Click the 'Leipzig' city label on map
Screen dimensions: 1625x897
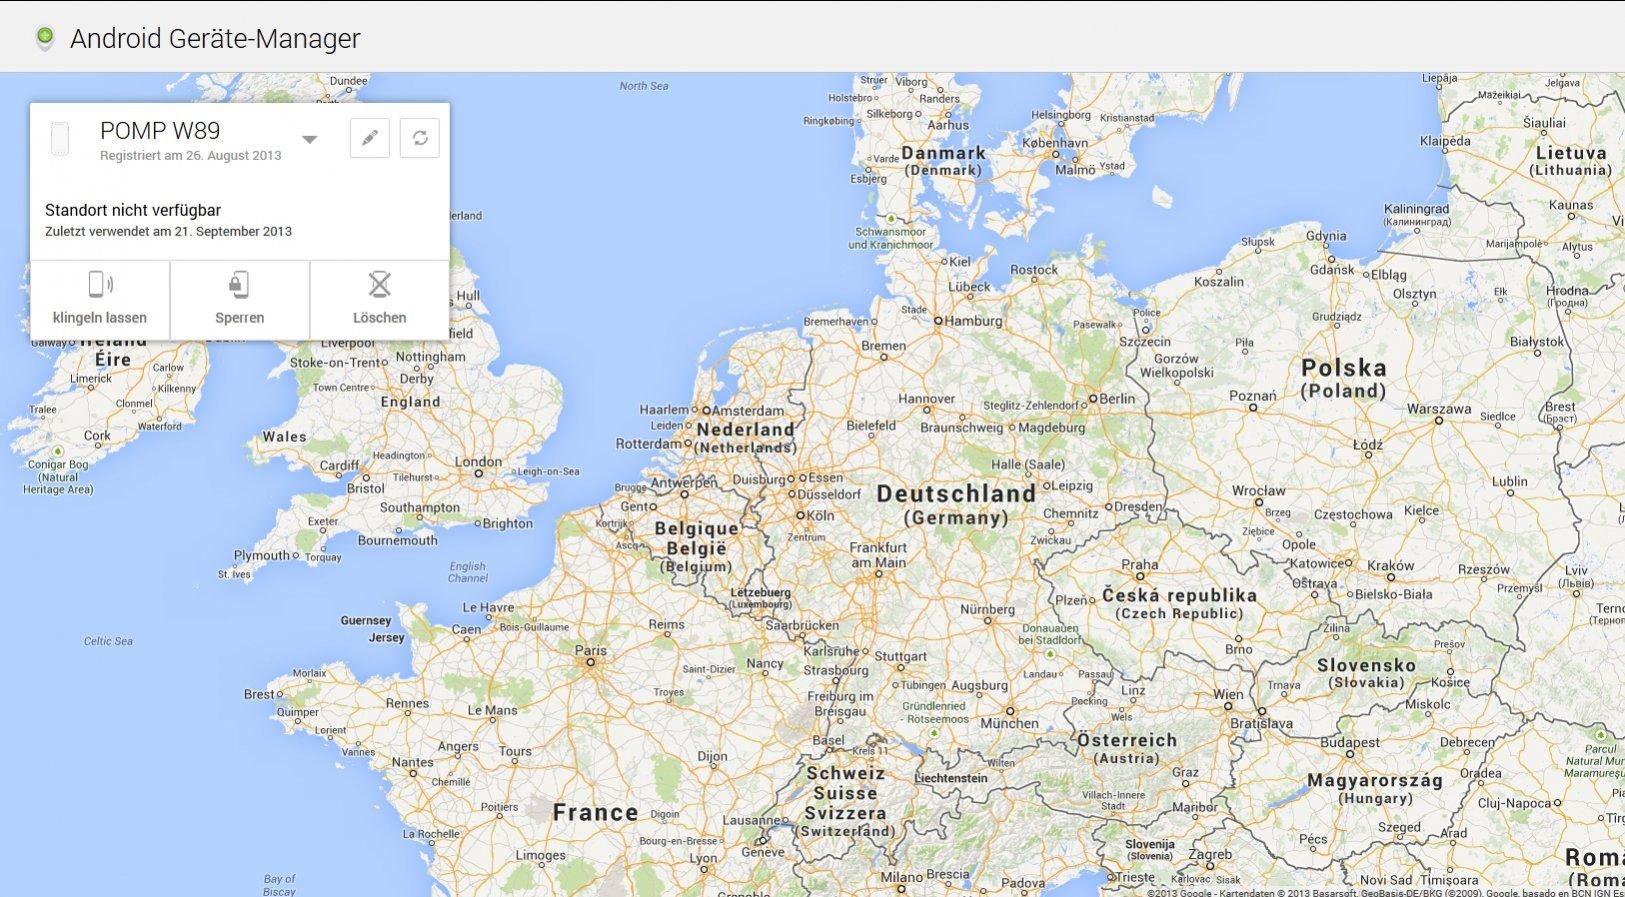[1073, 486]
